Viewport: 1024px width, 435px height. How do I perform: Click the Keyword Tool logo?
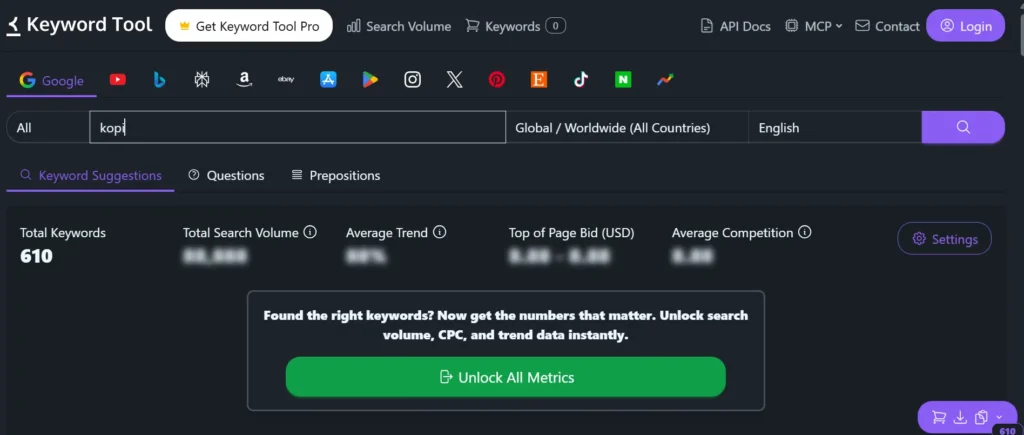[x=79, y=25]
